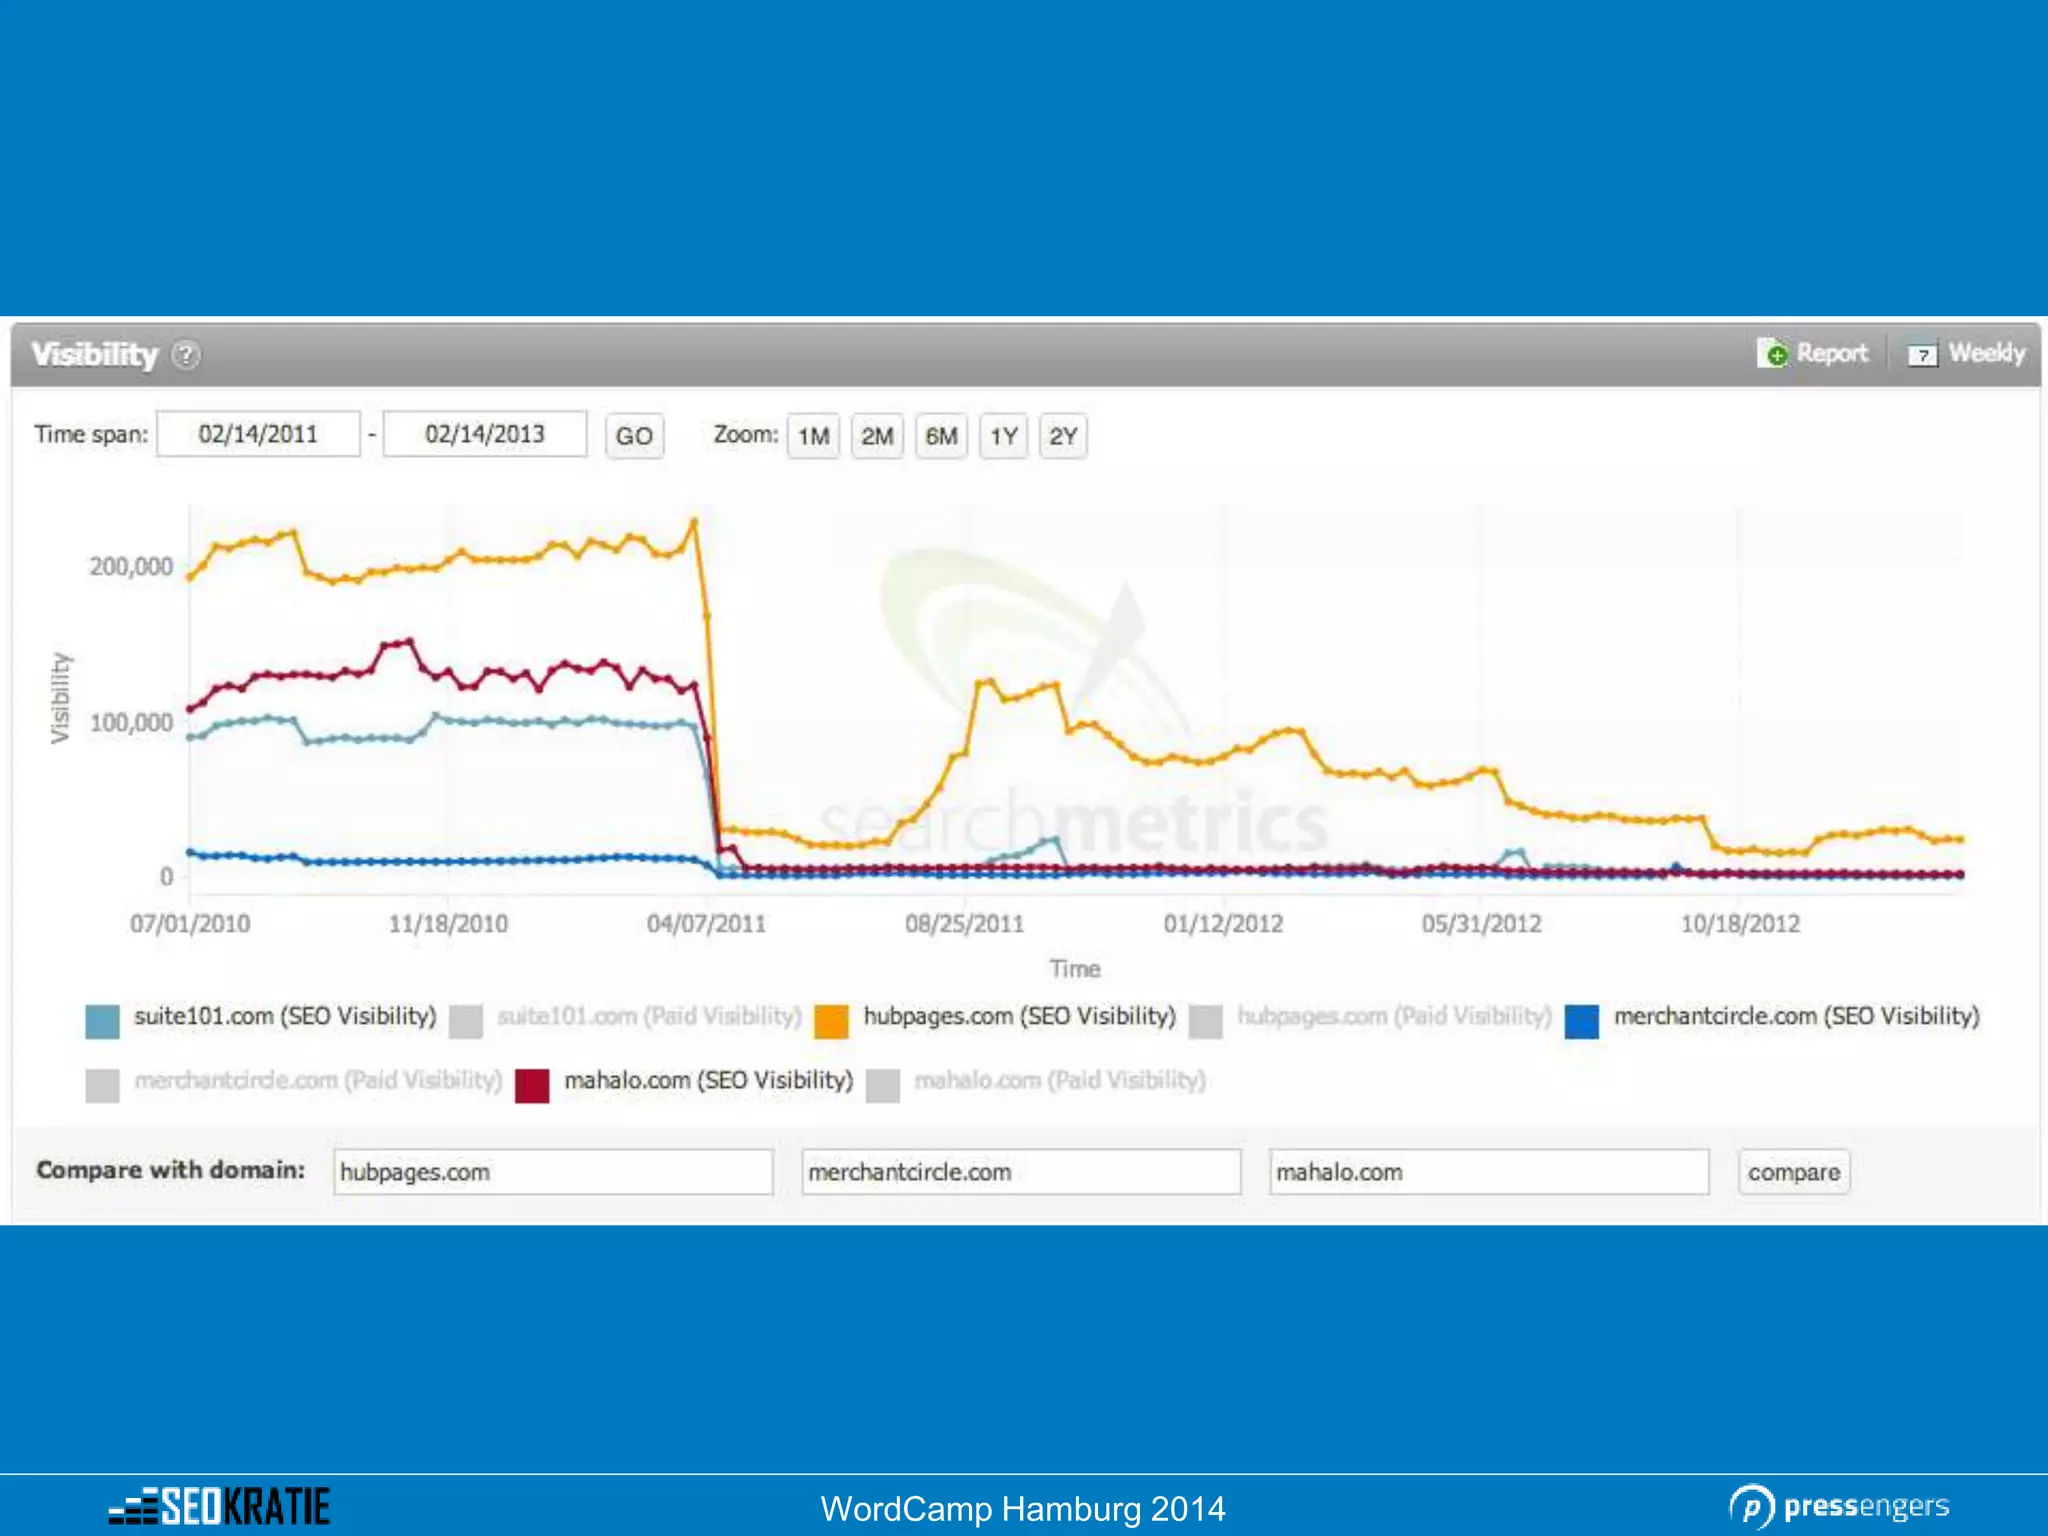
Task: Toggle suite101.com SEO Visibility color swatch
Action: [102, 1022]
